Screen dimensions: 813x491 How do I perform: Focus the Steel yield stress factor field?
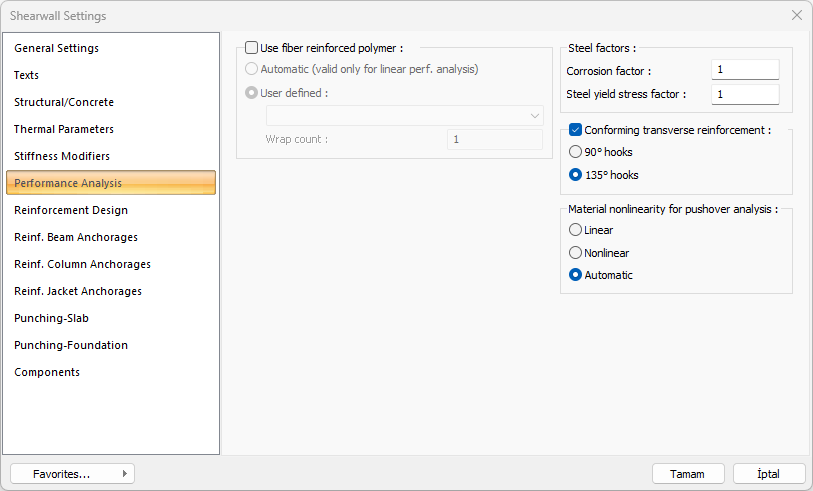click(x=745, y=94)
